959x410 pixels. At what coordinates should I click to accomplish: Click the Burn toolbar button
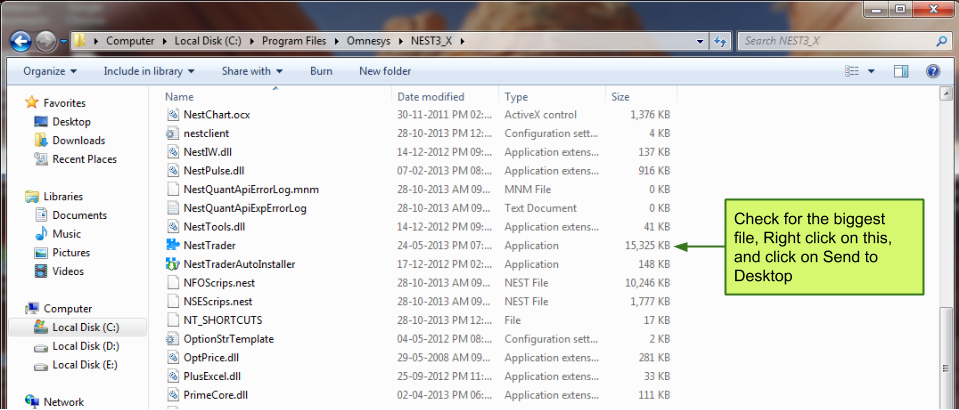(321, 71)
